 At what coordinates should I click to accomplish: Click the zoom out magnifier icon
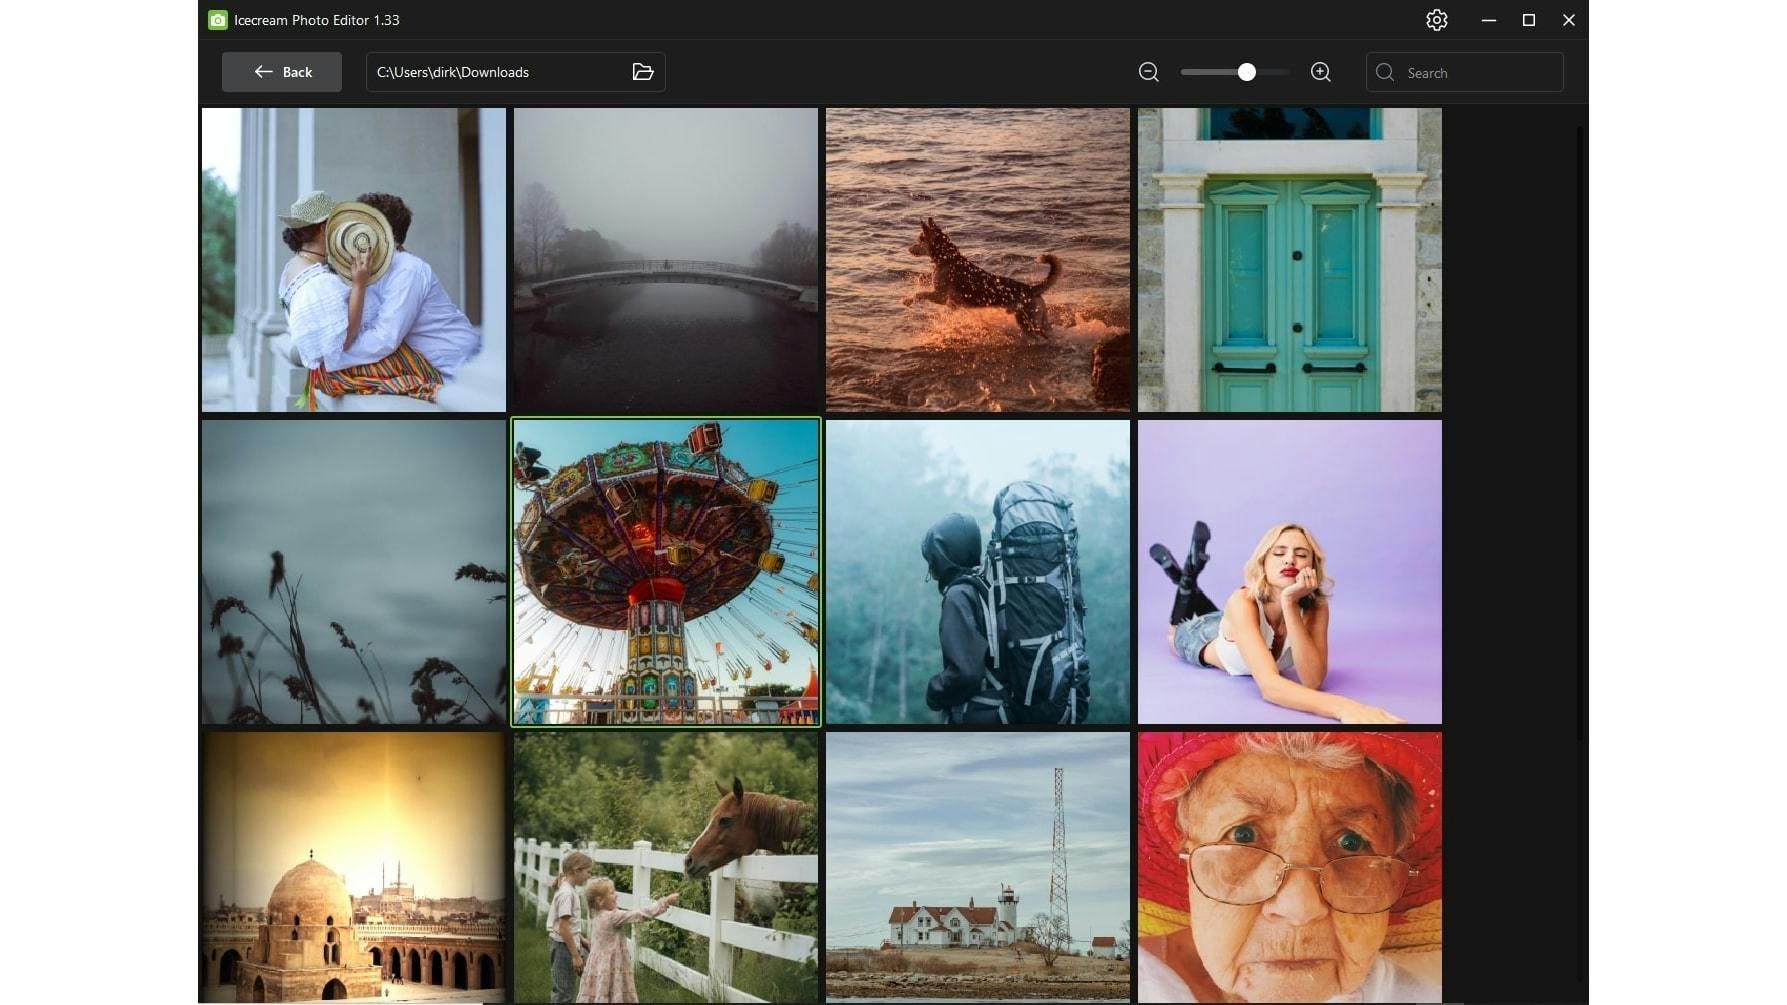tap(1149, 72)
